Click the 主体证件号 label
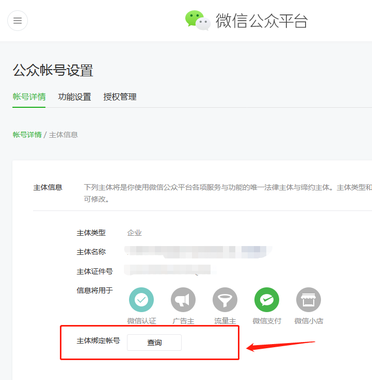Screen dimensions: 372x380 tap(95, 271)
